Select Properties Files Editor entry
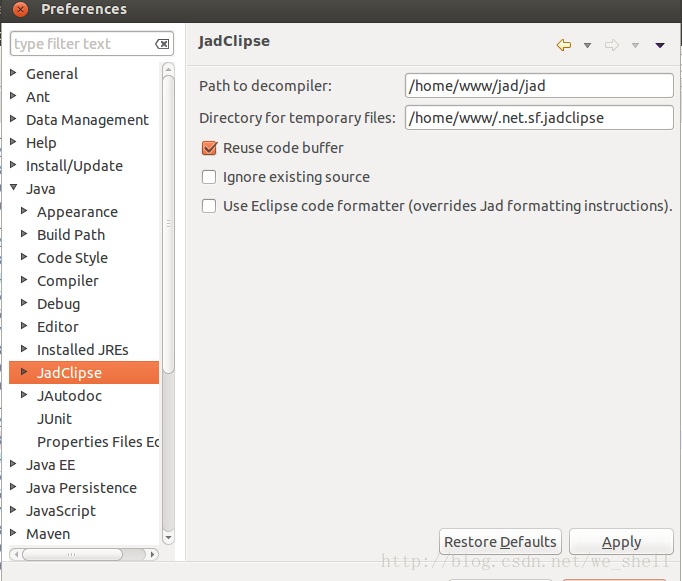 pyautogui.click(x=98, y=442)
